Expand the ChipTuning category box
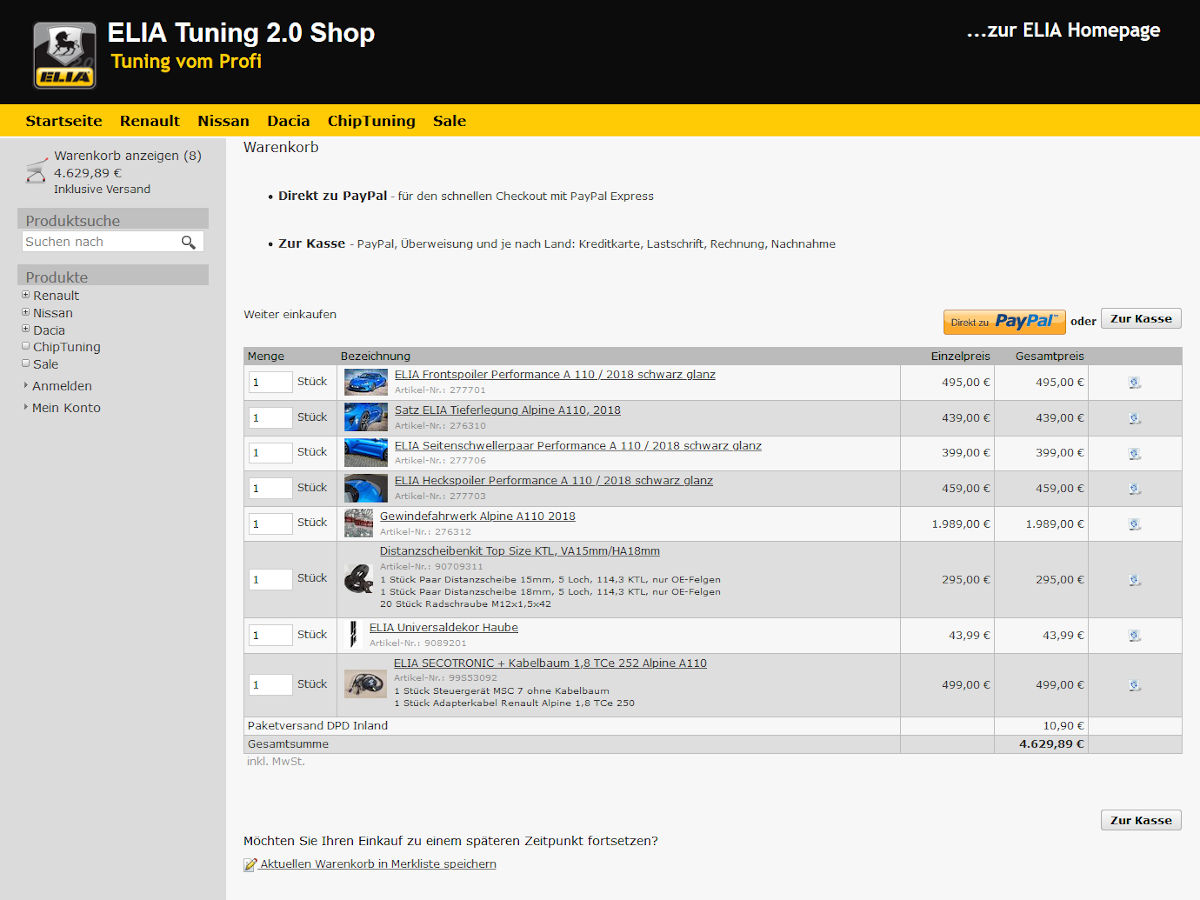This screenshot has height=900, width=1200. [x=26, y=346]
